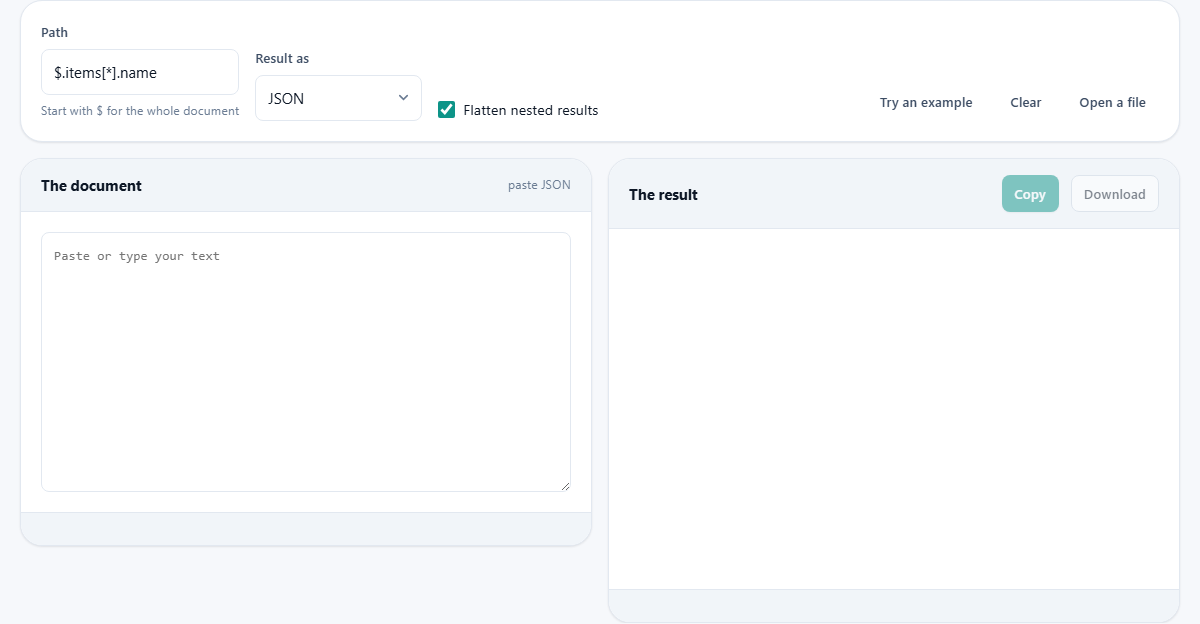Click the 'Result as' label
The height and width of the screenshot is (624, 1200).
pyautogui.click(x=282, y=59)
